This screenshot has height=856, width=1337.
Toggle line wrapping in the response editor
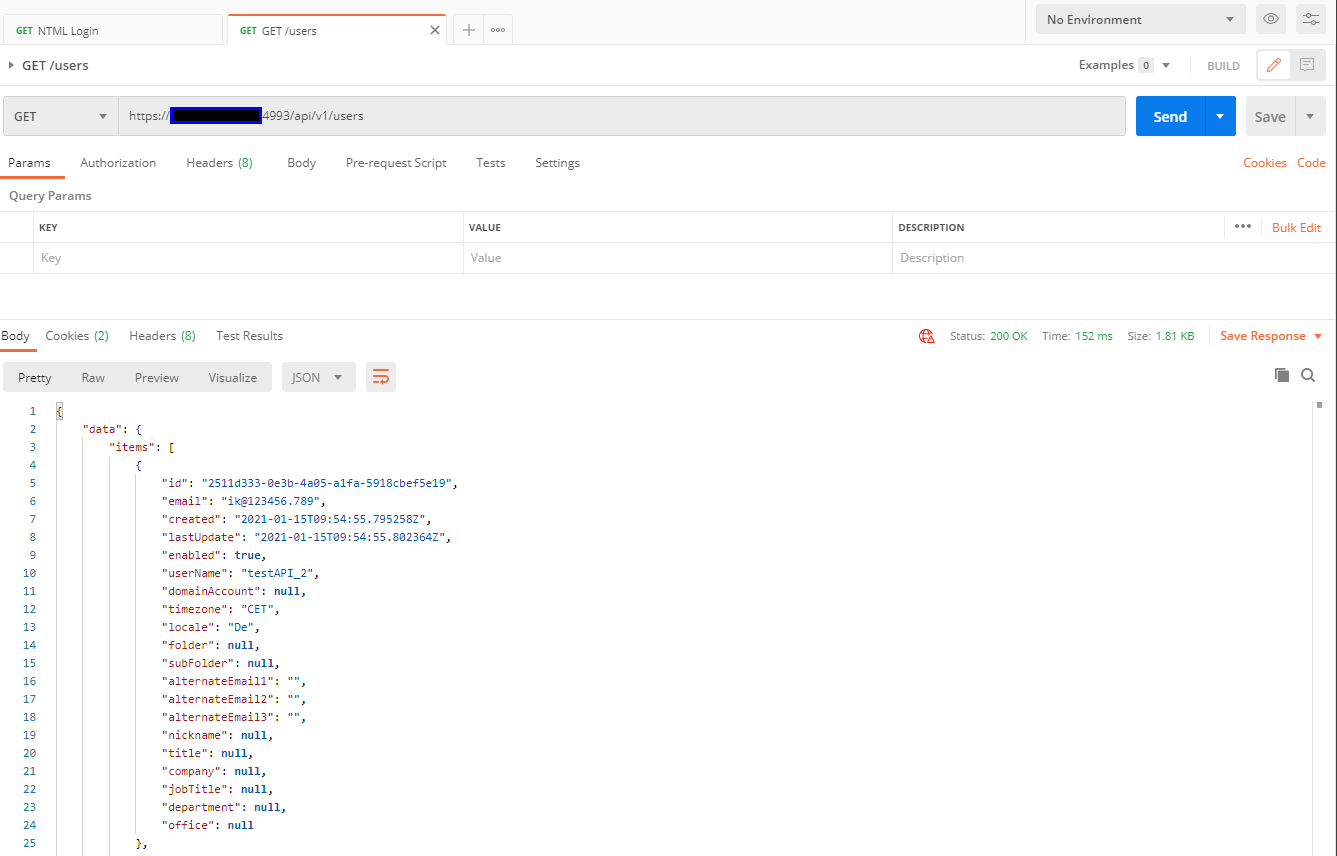pos(380,377)
